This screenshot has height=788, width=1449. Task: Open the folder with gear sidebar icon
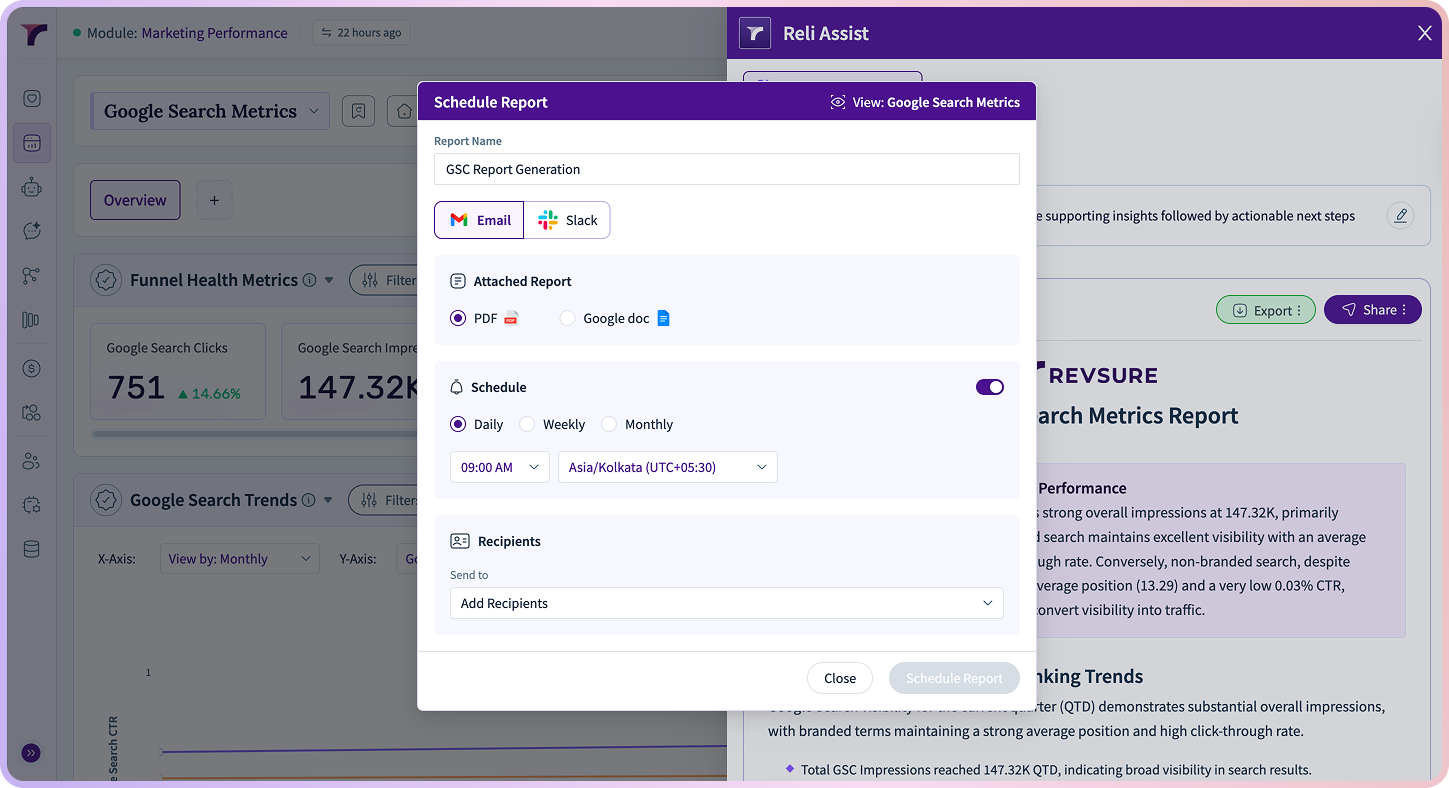click(32, 412)
